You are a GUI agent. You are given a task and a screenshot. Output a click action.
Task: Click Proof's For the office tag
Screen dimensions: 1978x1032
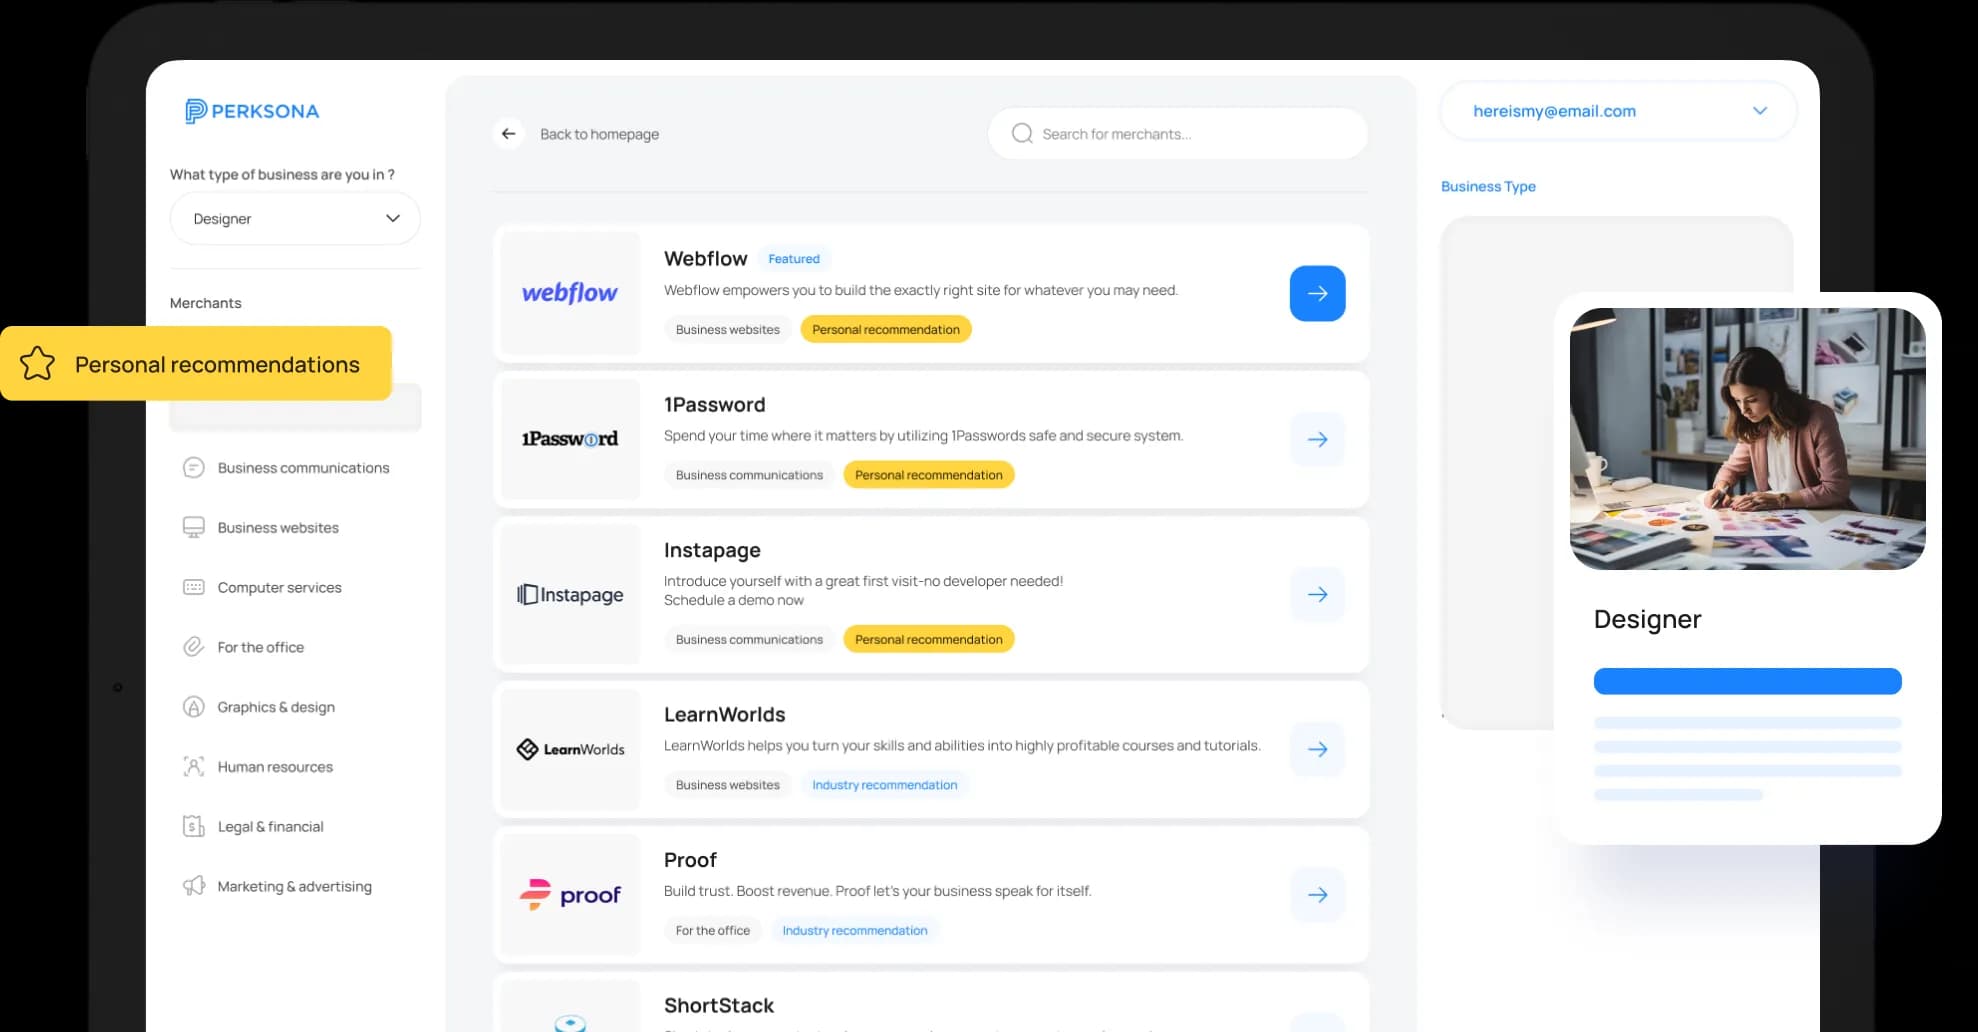tap(712, 930)
